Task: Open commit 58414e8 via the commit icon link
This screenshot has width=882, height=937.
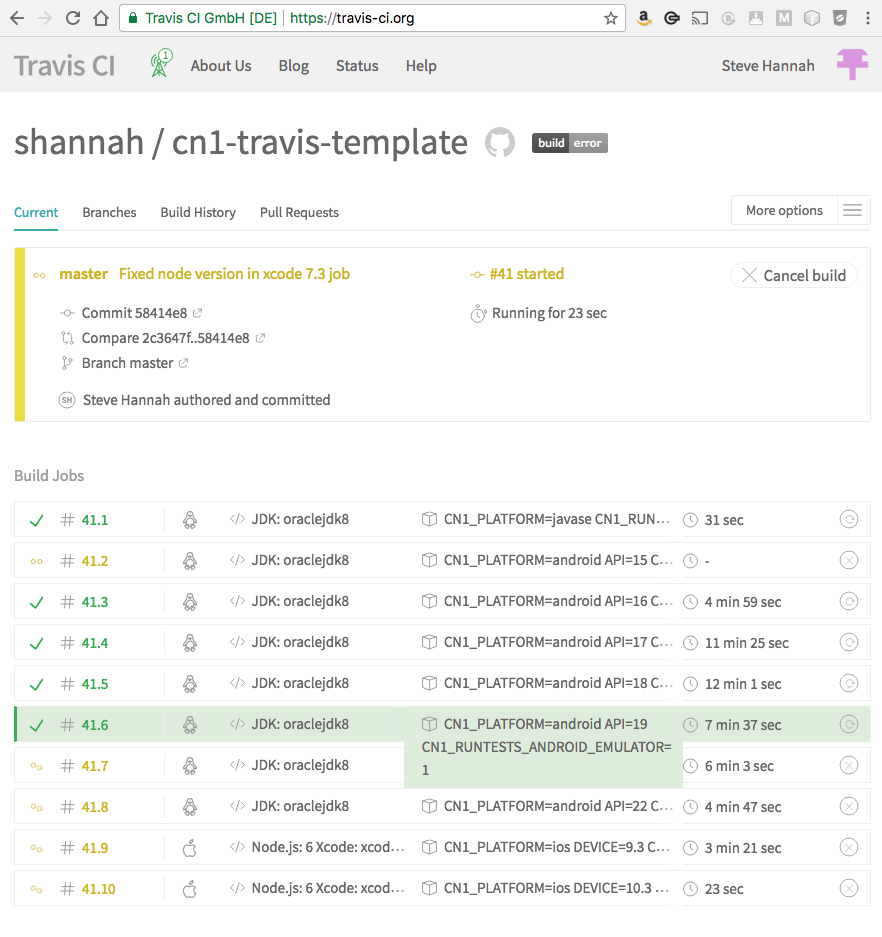Action: (67, 313)
